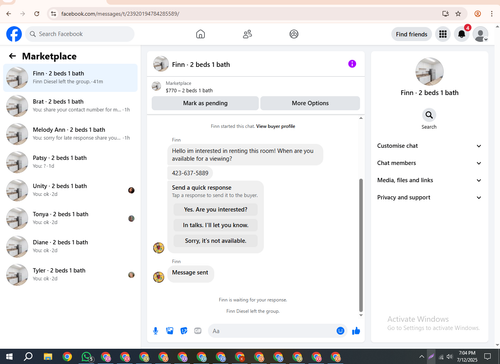The image size is (500, 364).
Task: Click the phone number 423-637-5889 message
Action: coord(190,173)
